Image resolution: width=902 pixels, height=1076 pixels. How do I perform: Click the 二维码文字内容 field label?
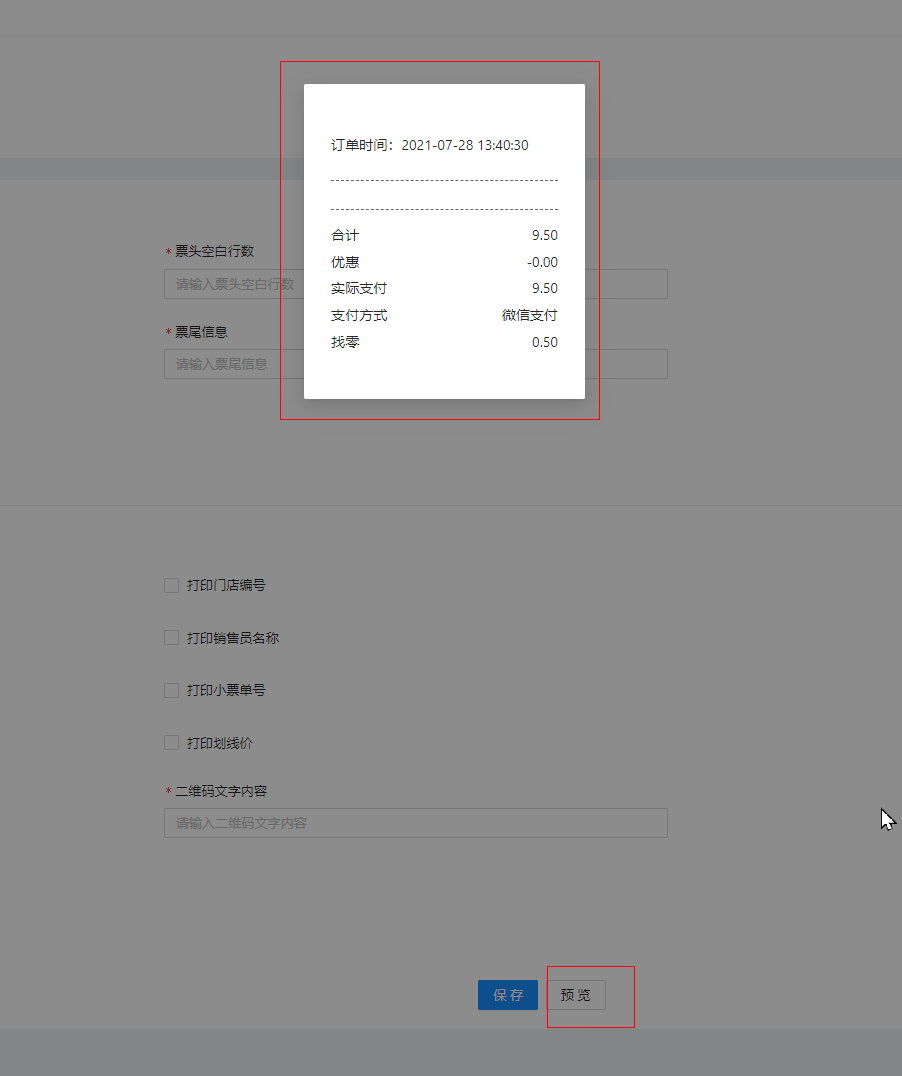(221, 791)
